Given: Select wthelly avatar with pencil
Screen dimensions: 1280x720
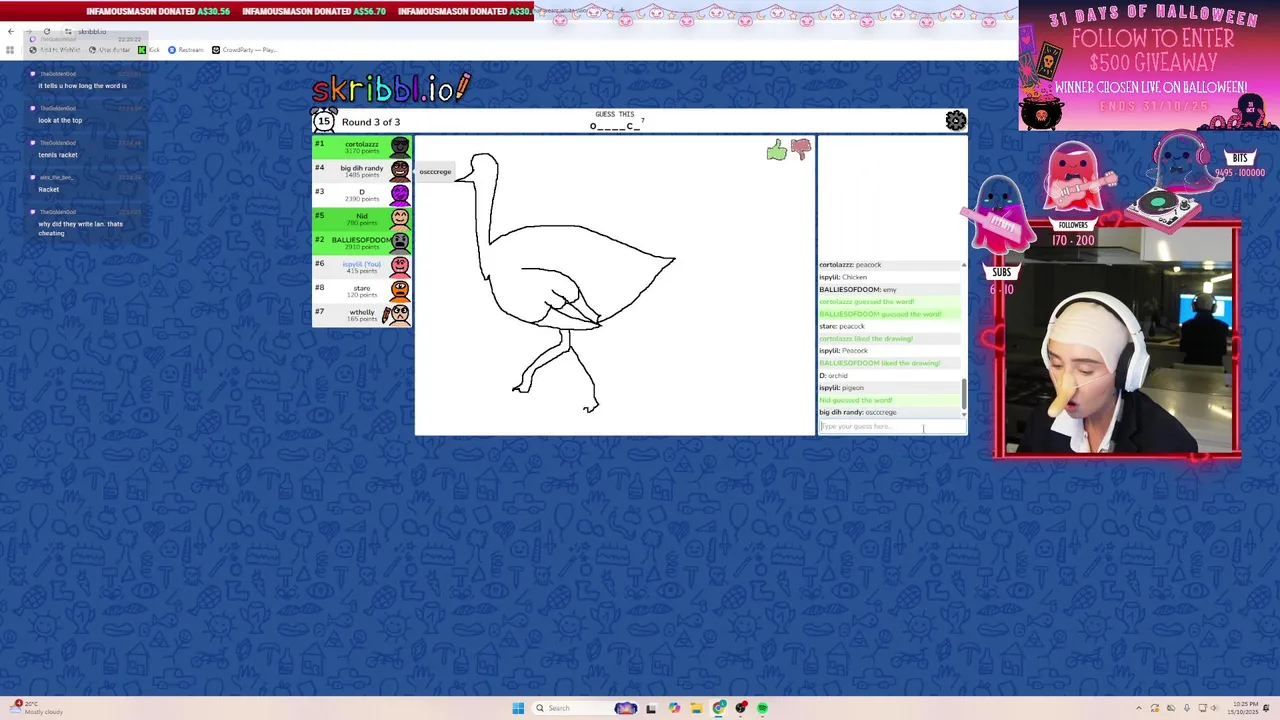Looking at the screenshot, I should (397, 315).
